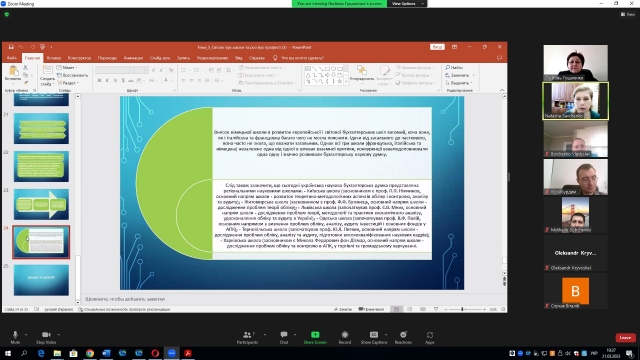This screenshot has height=360, width=640.
Task: Toggle Bold formatting in PowerPoint ribbon
Action: pyautogui.click(x=99, y=81)
